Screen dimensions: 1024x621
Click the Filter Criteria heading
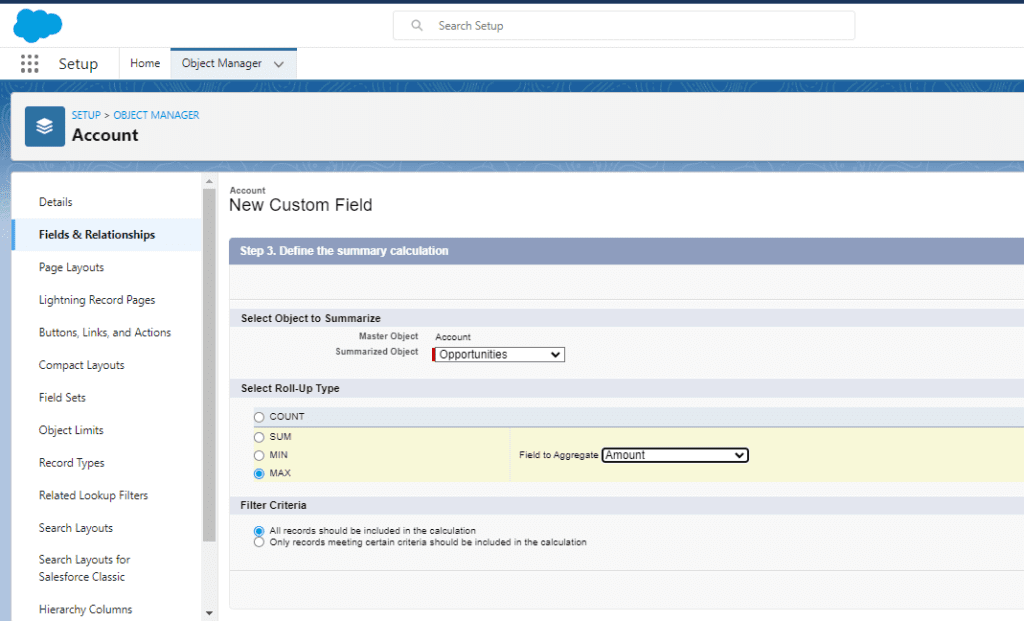[x=273, y=505]
